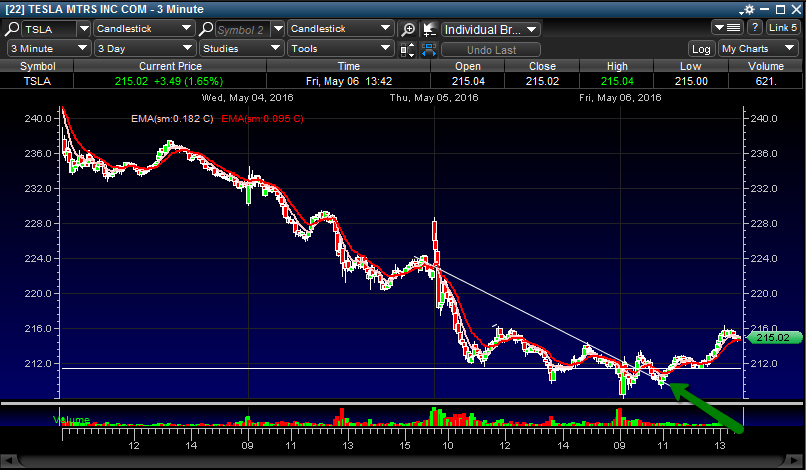Click the zoom-in magnifier toolbar icon
The image size is (806, 470).
click(408, 29)
